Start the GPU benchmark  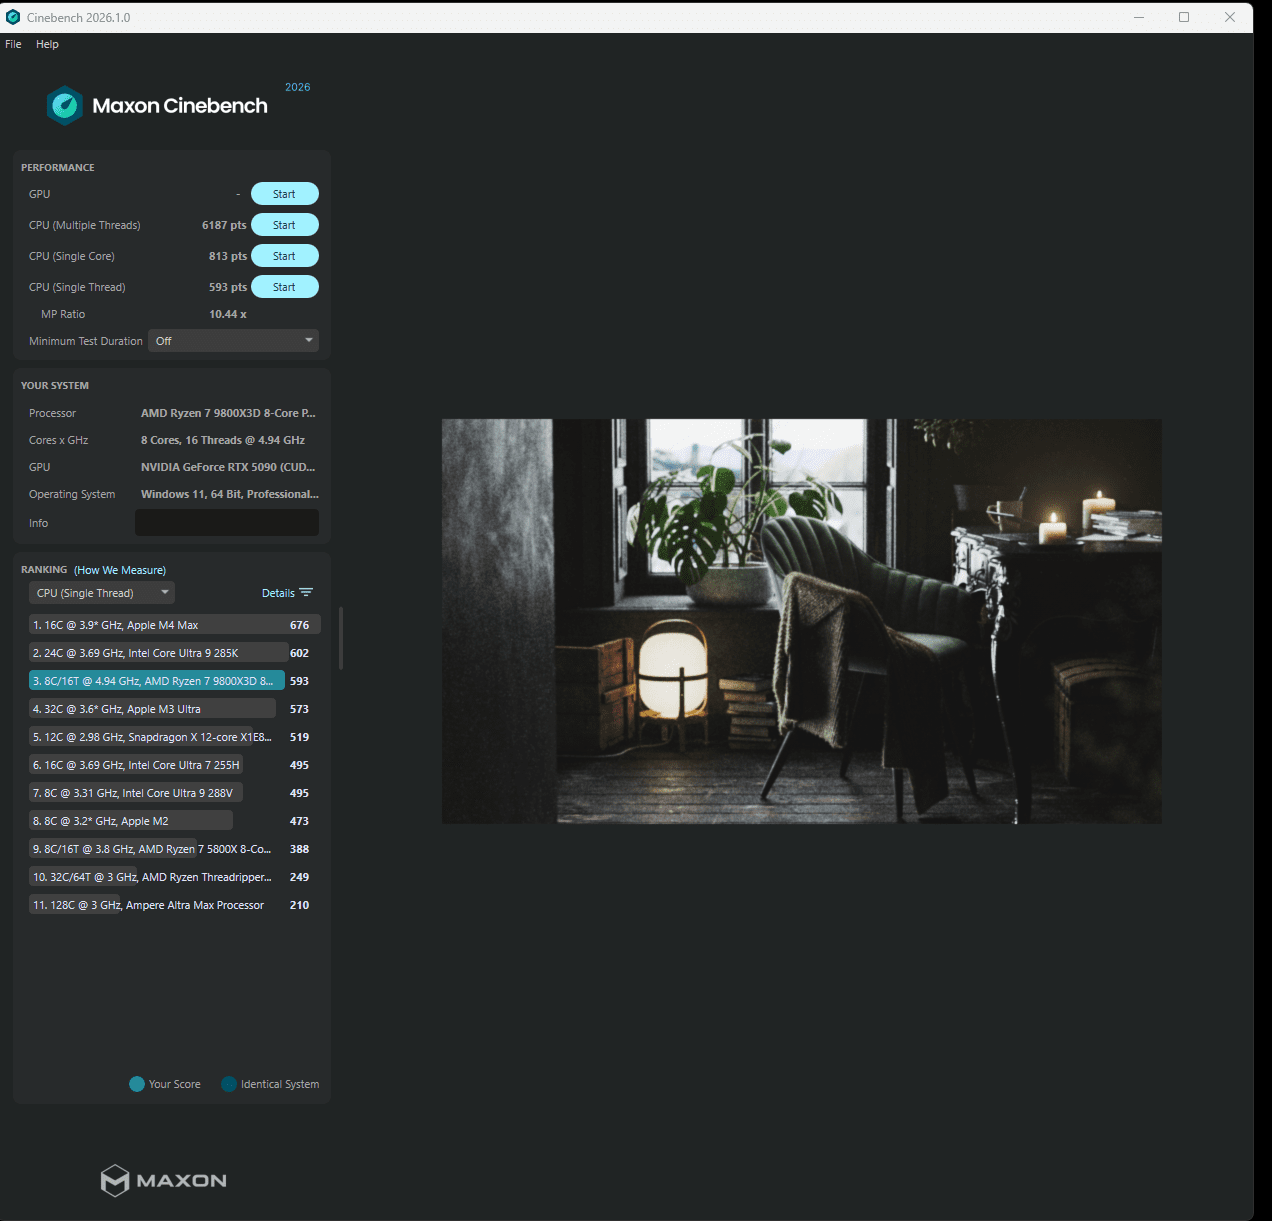point(285,194)
